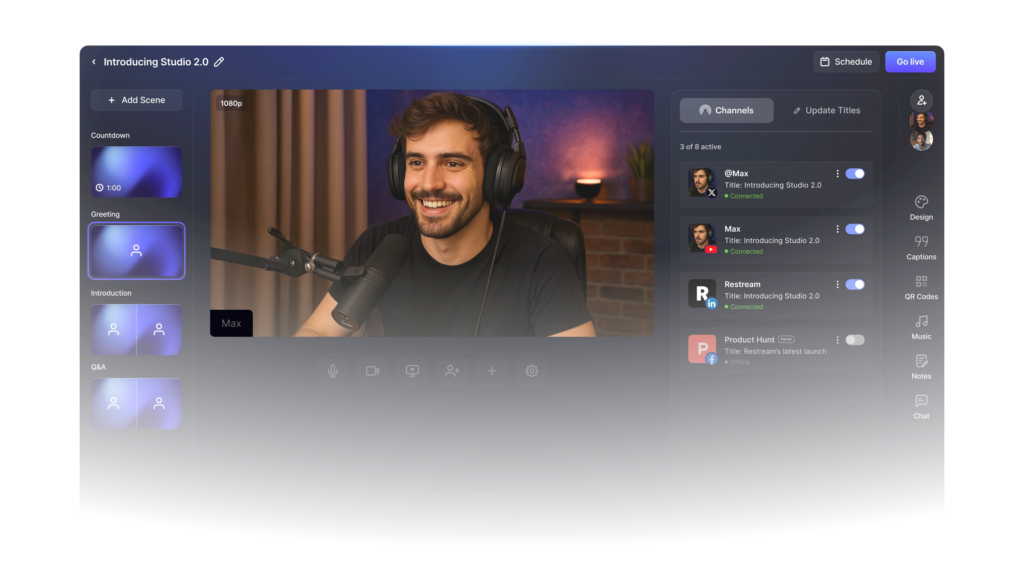This screenshot has width=1024, height=562.
Task: Open more options for Max YouTube channel
Action: (x=836, y=229)
